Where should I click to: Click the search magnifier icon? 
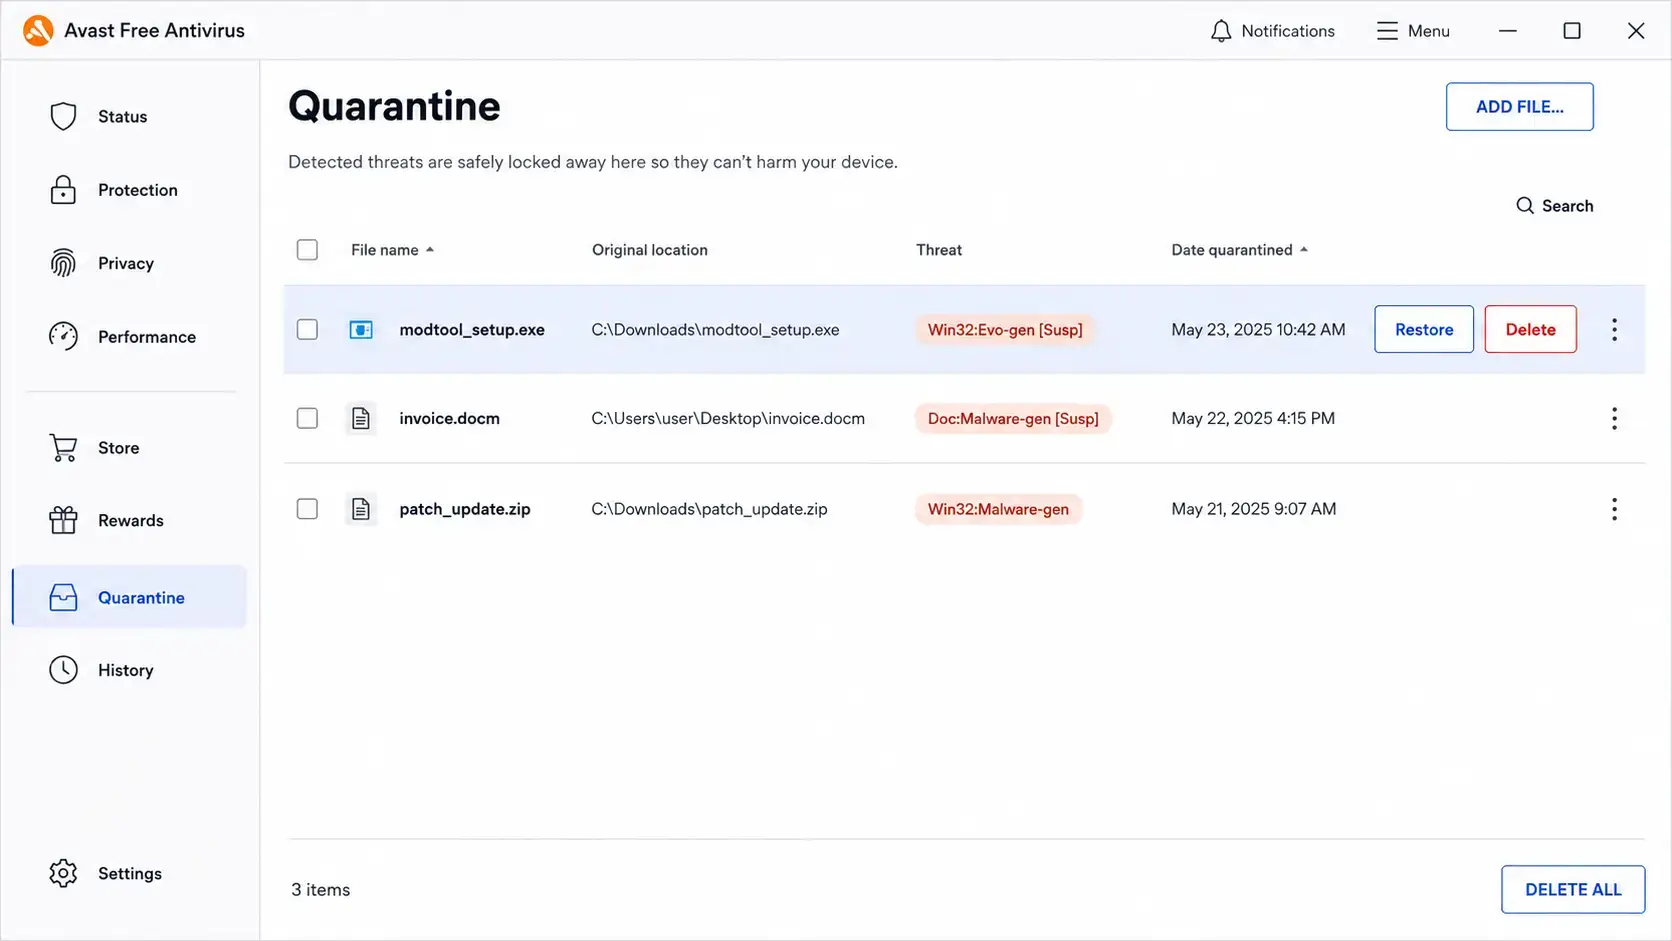click(1525, 205)
